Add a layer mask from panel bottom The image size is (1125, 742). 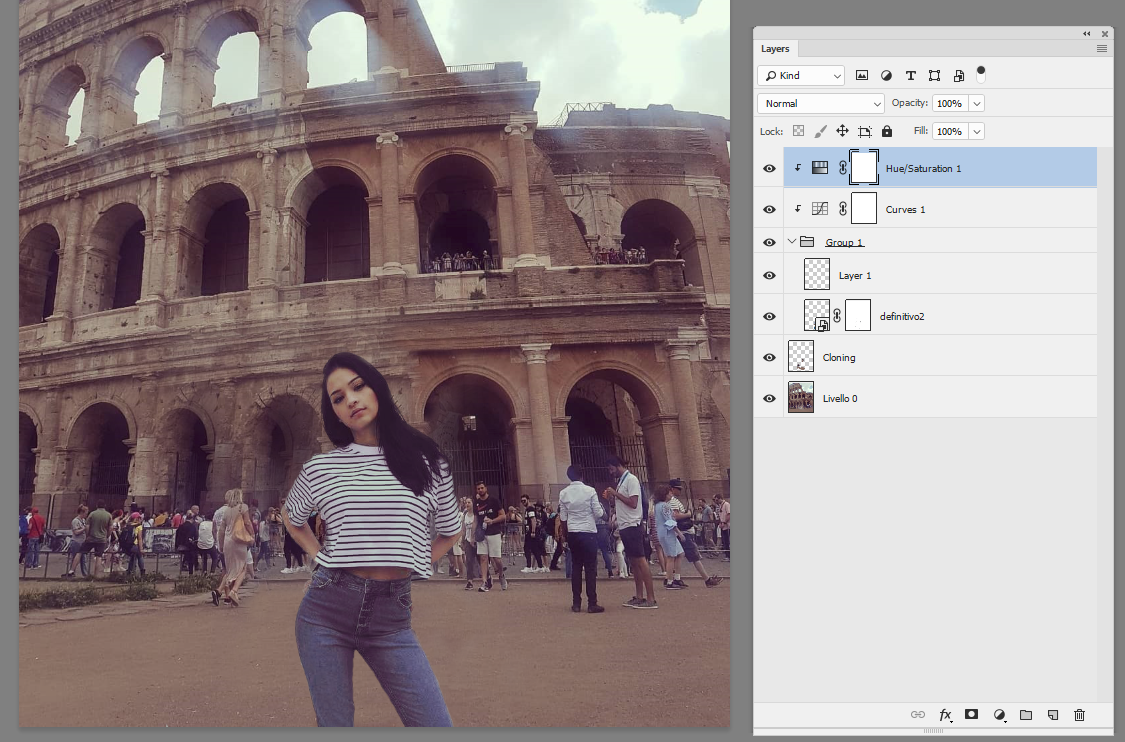pos(971,714)
